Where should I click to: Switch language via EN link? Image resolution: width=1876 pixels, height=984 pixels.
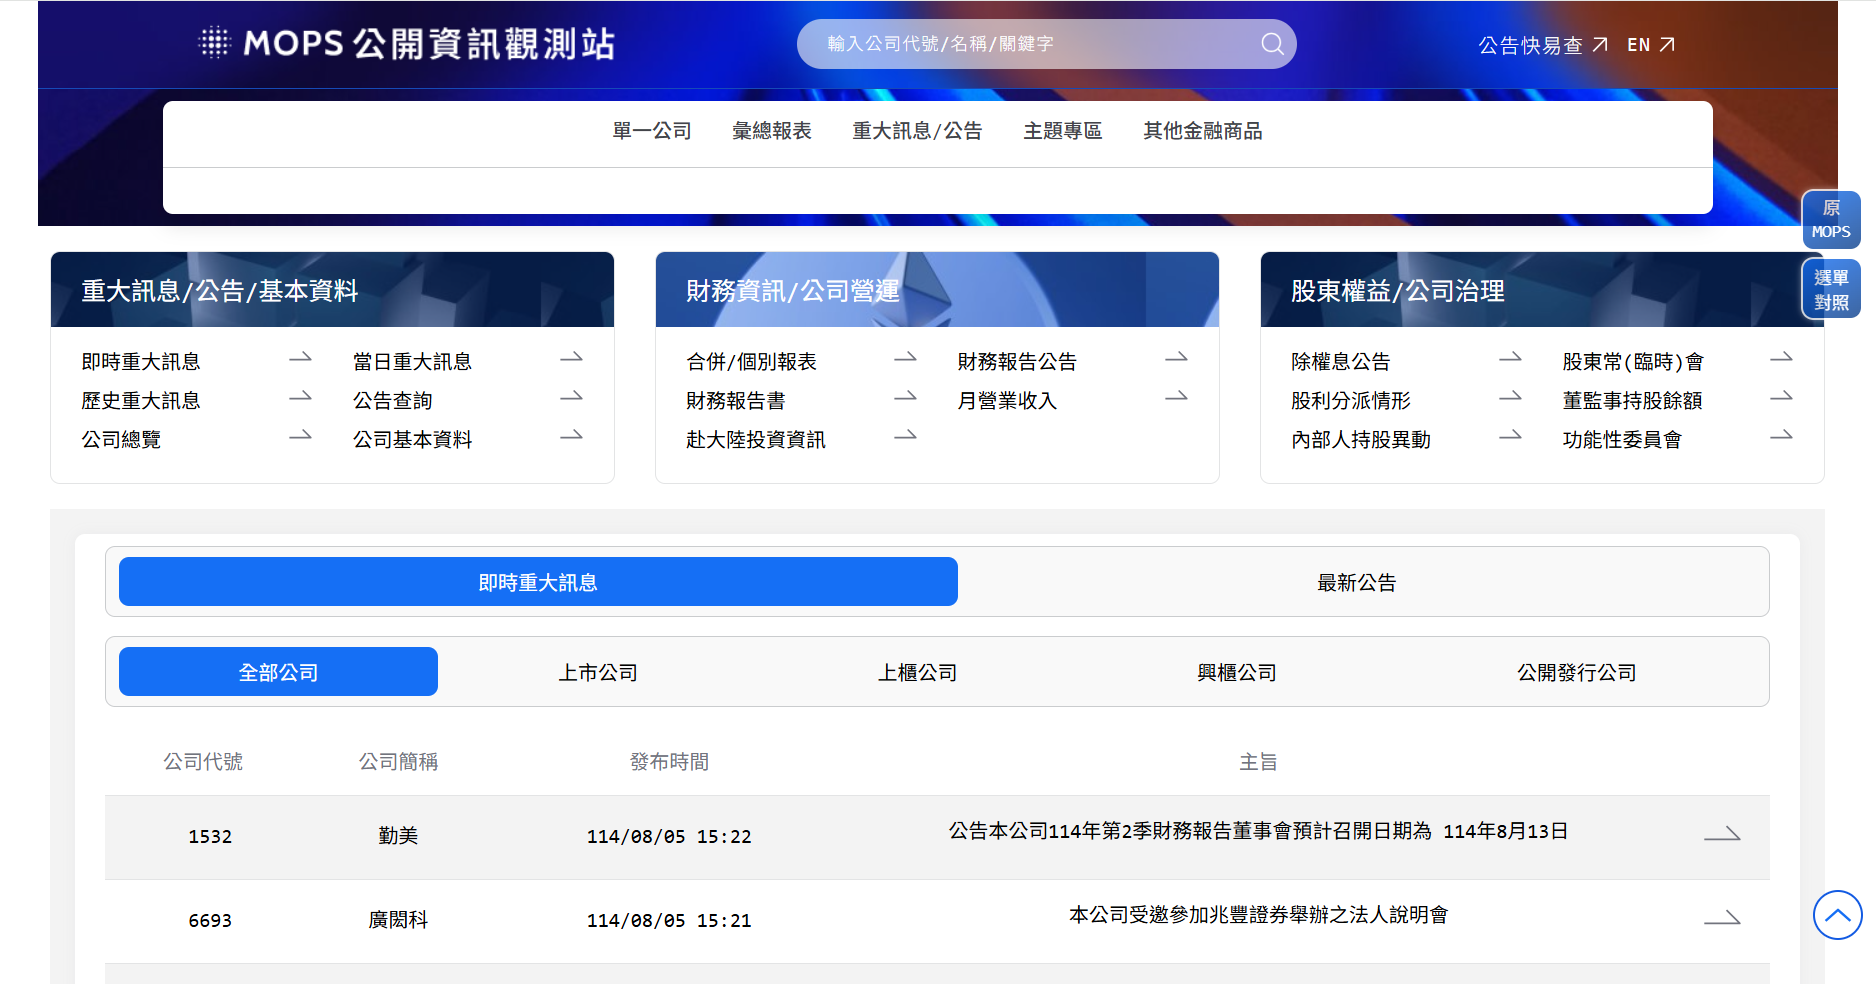click(1638, 45)
